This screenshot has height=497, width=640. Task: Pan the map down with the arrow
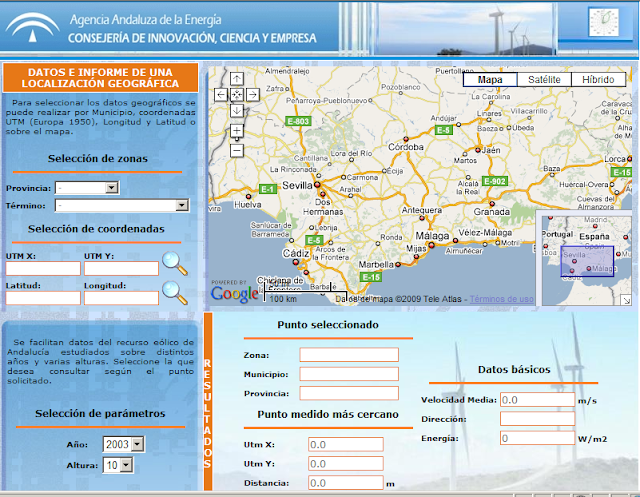coord(237,111)
